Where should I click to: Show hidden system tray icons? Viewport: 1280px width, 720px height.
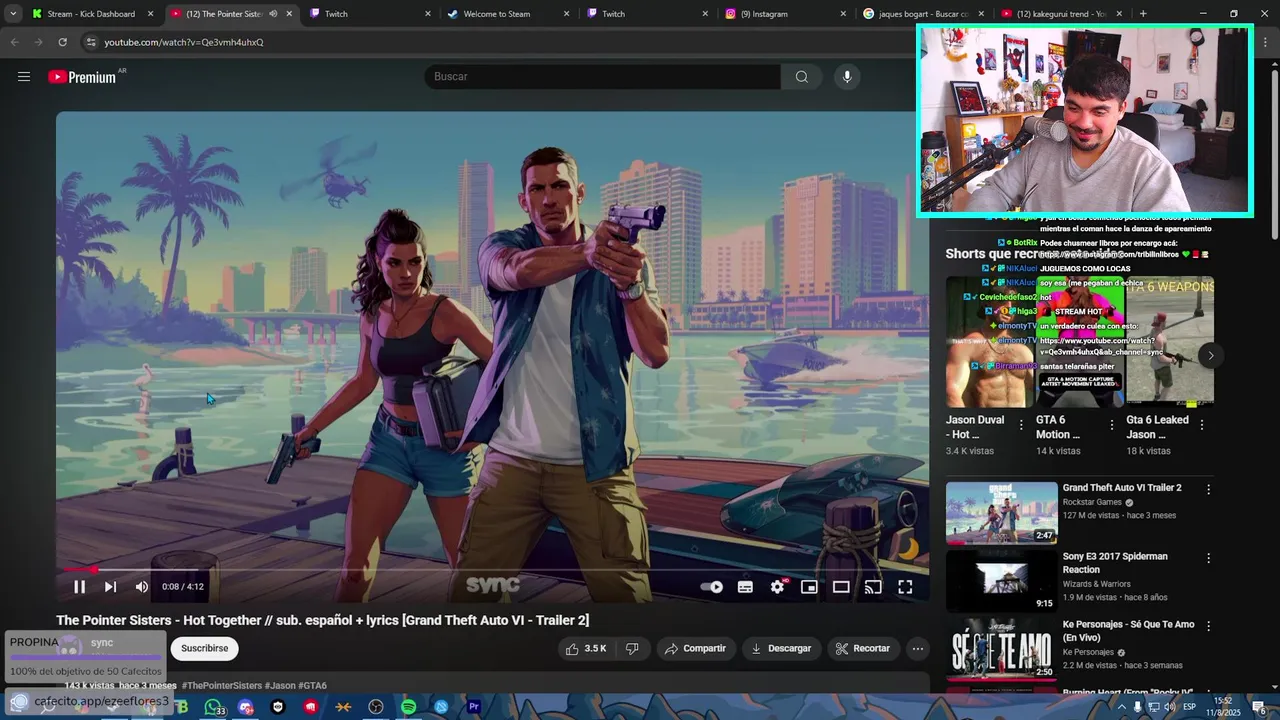tap(1121, 707)
